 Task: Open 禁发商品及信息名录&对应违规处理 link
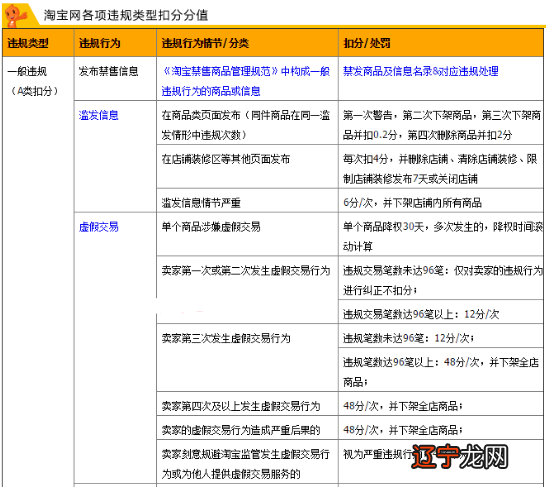click(421, 71)
